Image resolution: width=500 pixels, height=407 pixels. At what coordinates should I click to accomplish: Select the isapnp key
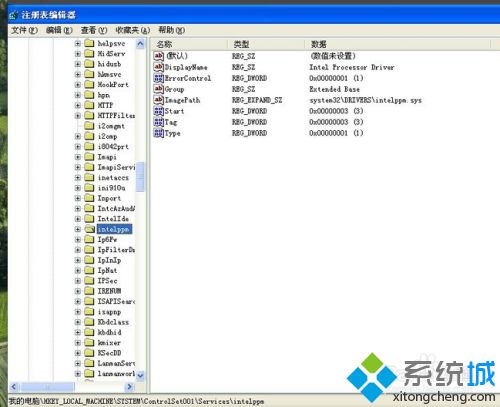tap(109, 312)
